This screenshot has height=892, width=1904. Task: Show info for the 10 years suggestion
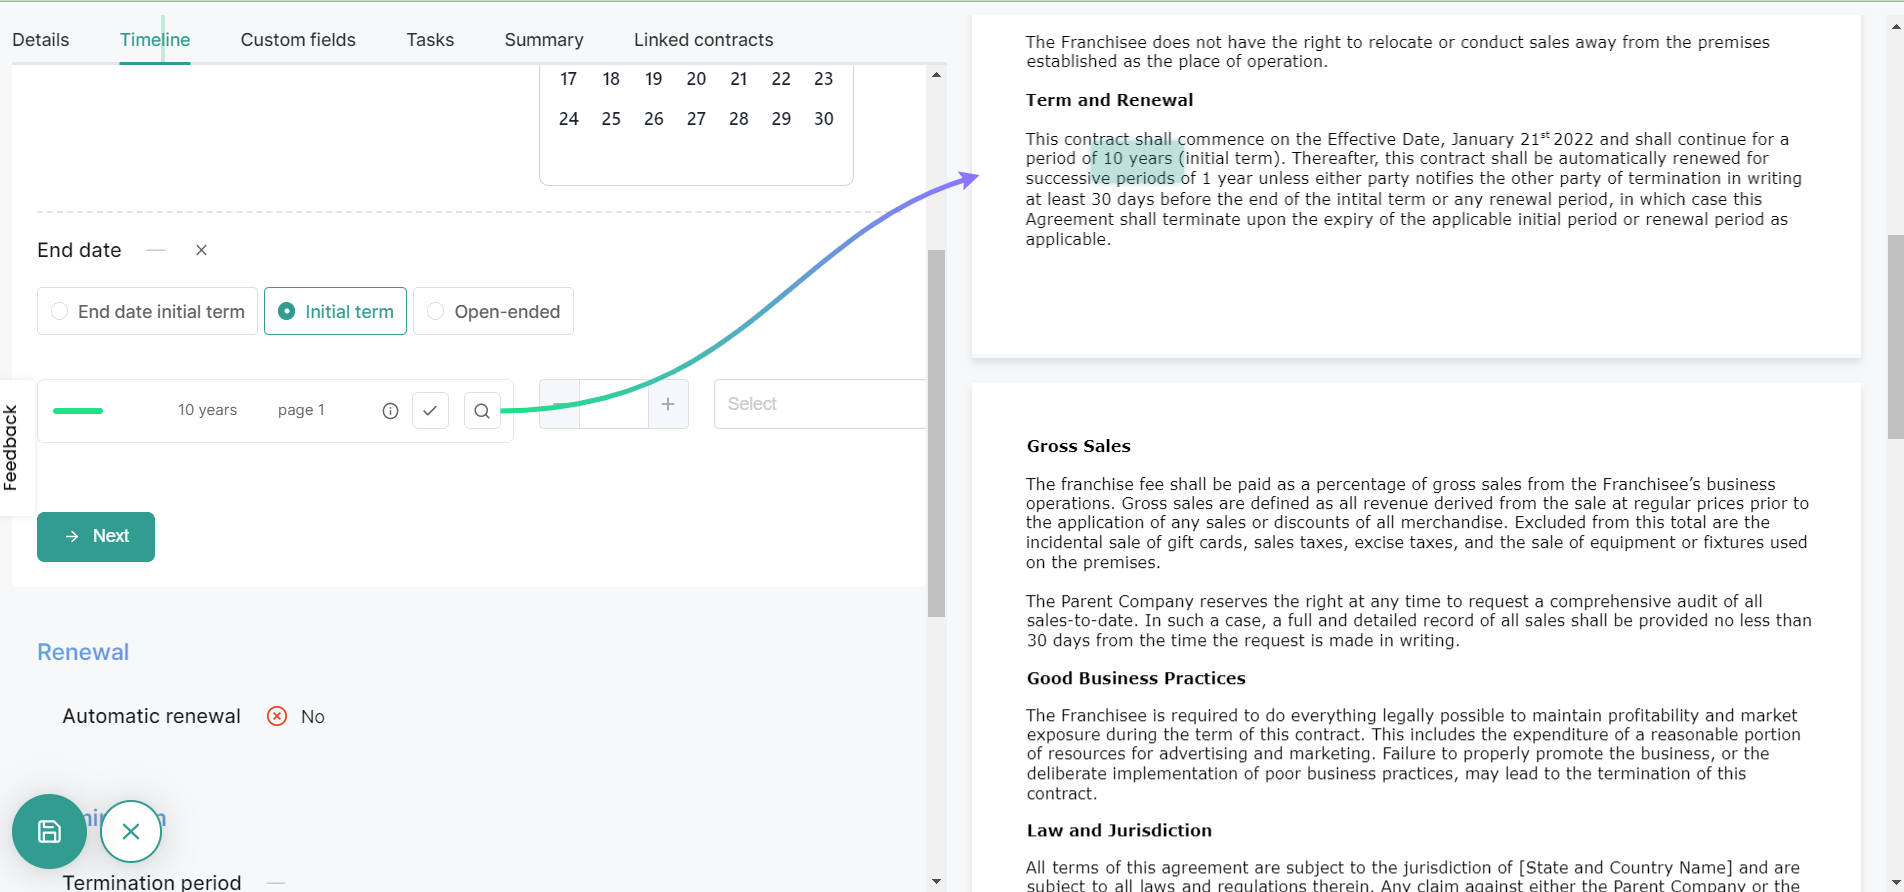(390, 411)
